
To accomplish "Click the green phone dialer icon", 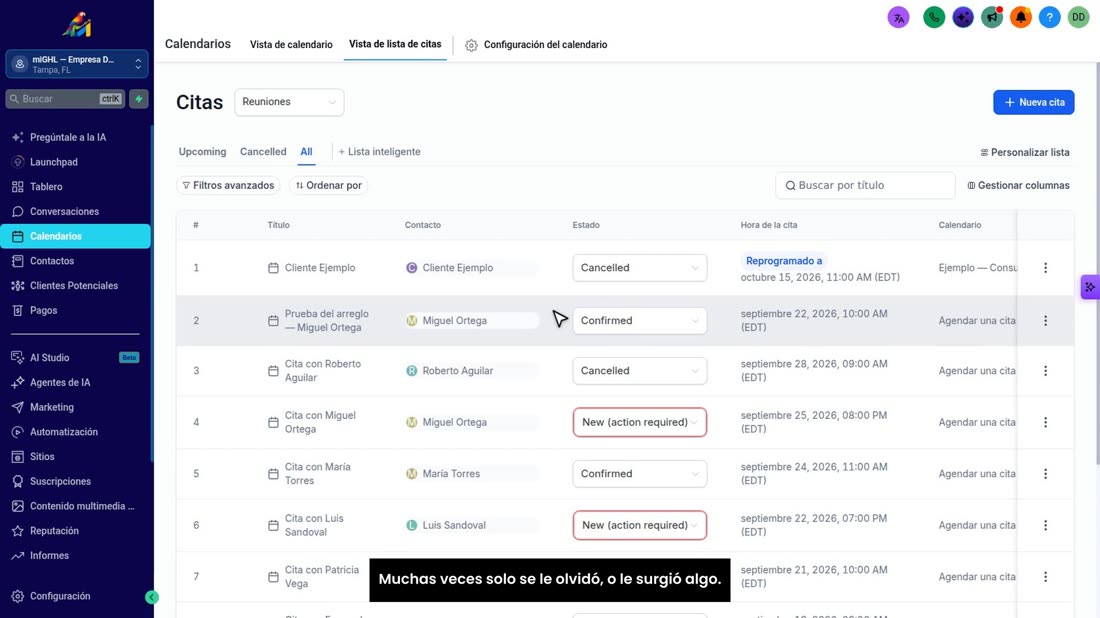I will click(x=934, y=18).
